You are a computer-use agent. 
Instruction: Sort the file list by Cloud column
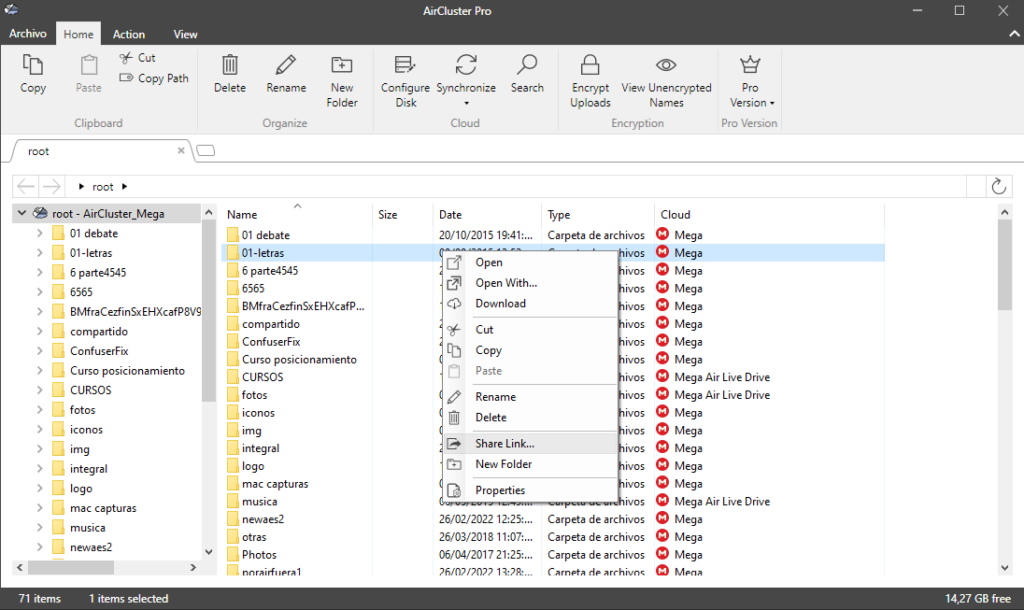coord(769,214)
